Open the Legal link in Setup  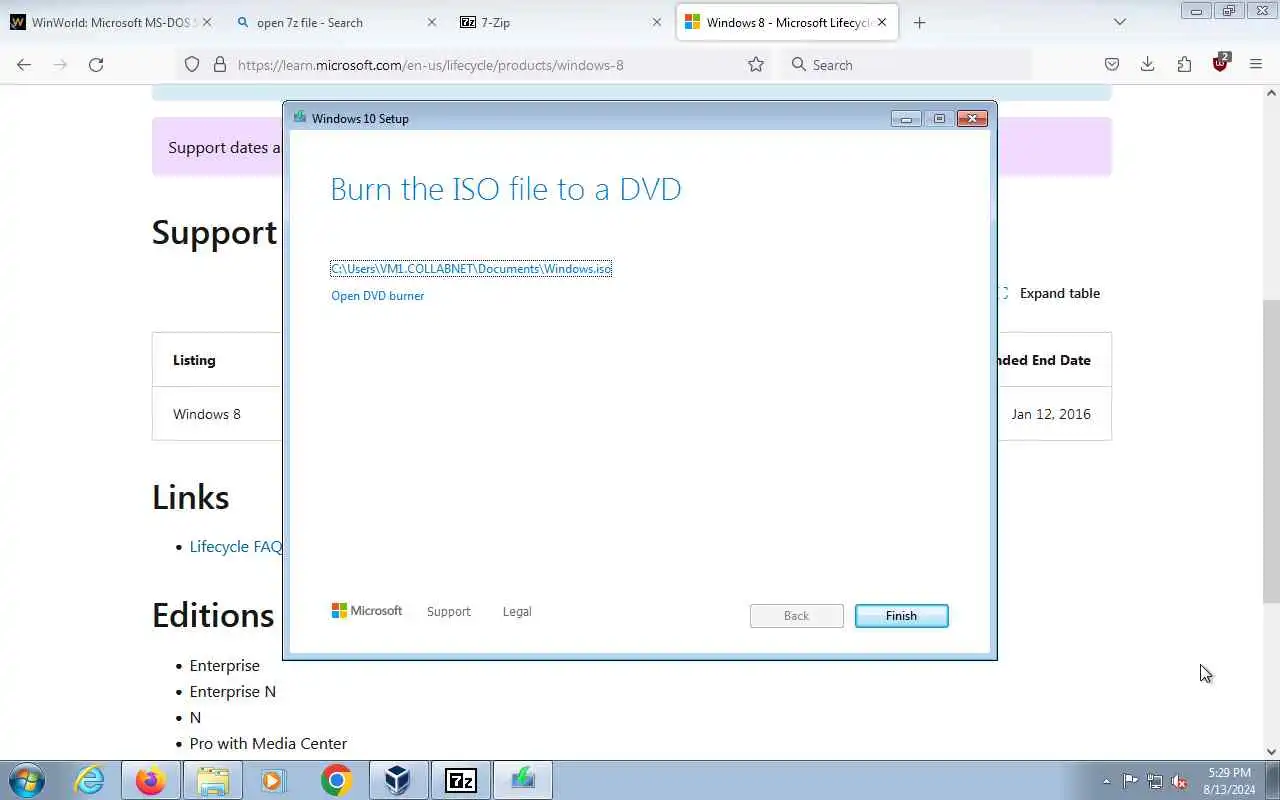[517, 611]
